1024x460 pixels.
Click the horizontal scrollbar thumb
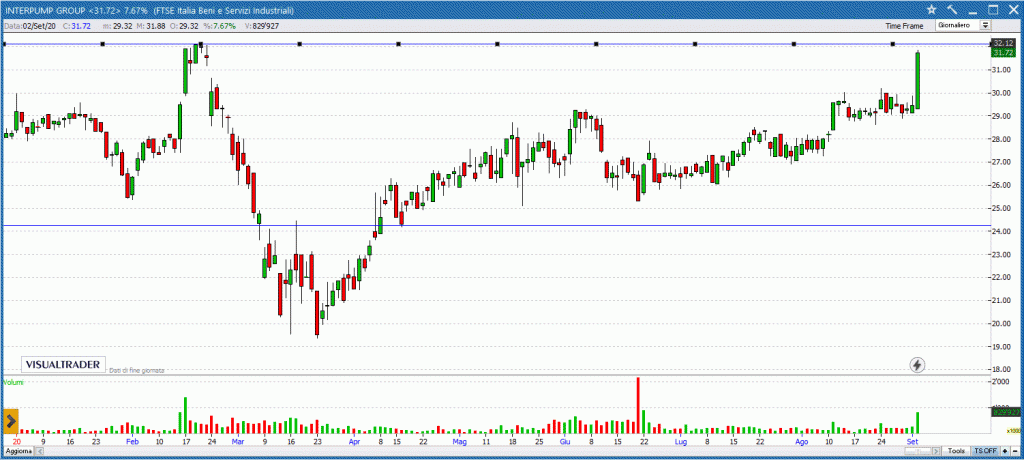[918, 452]
